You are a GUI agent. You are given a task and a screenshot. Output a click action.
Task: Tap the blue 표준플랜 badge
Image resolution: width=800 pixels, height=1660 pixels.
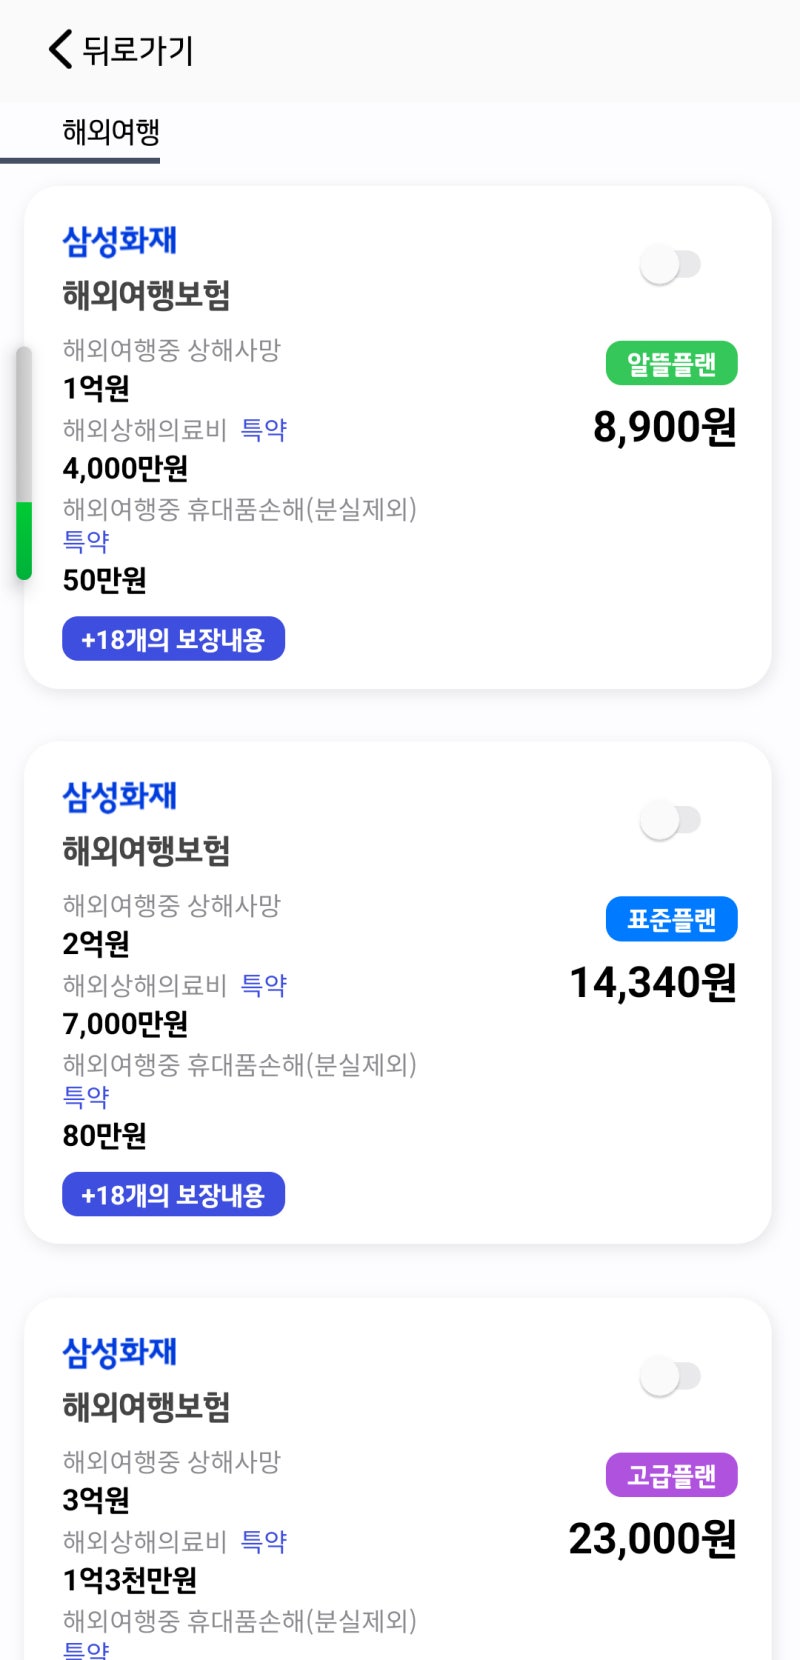(x=671, y=919)
